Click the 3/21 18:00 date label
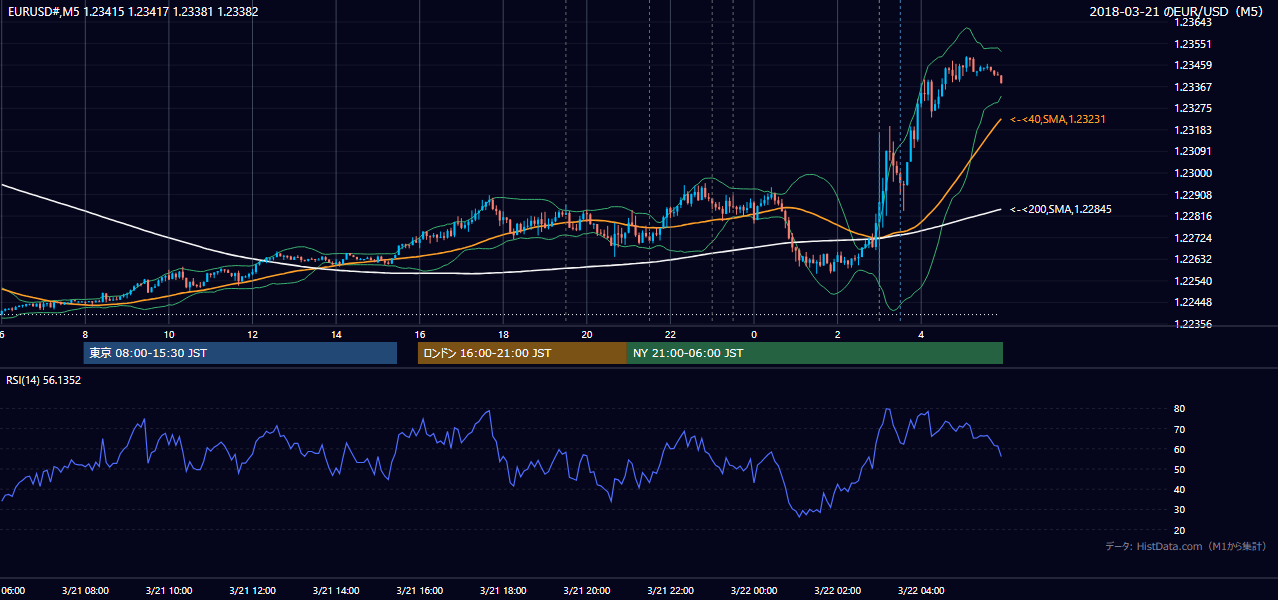This screenshot has width=1278, height=600. point(502,591)
